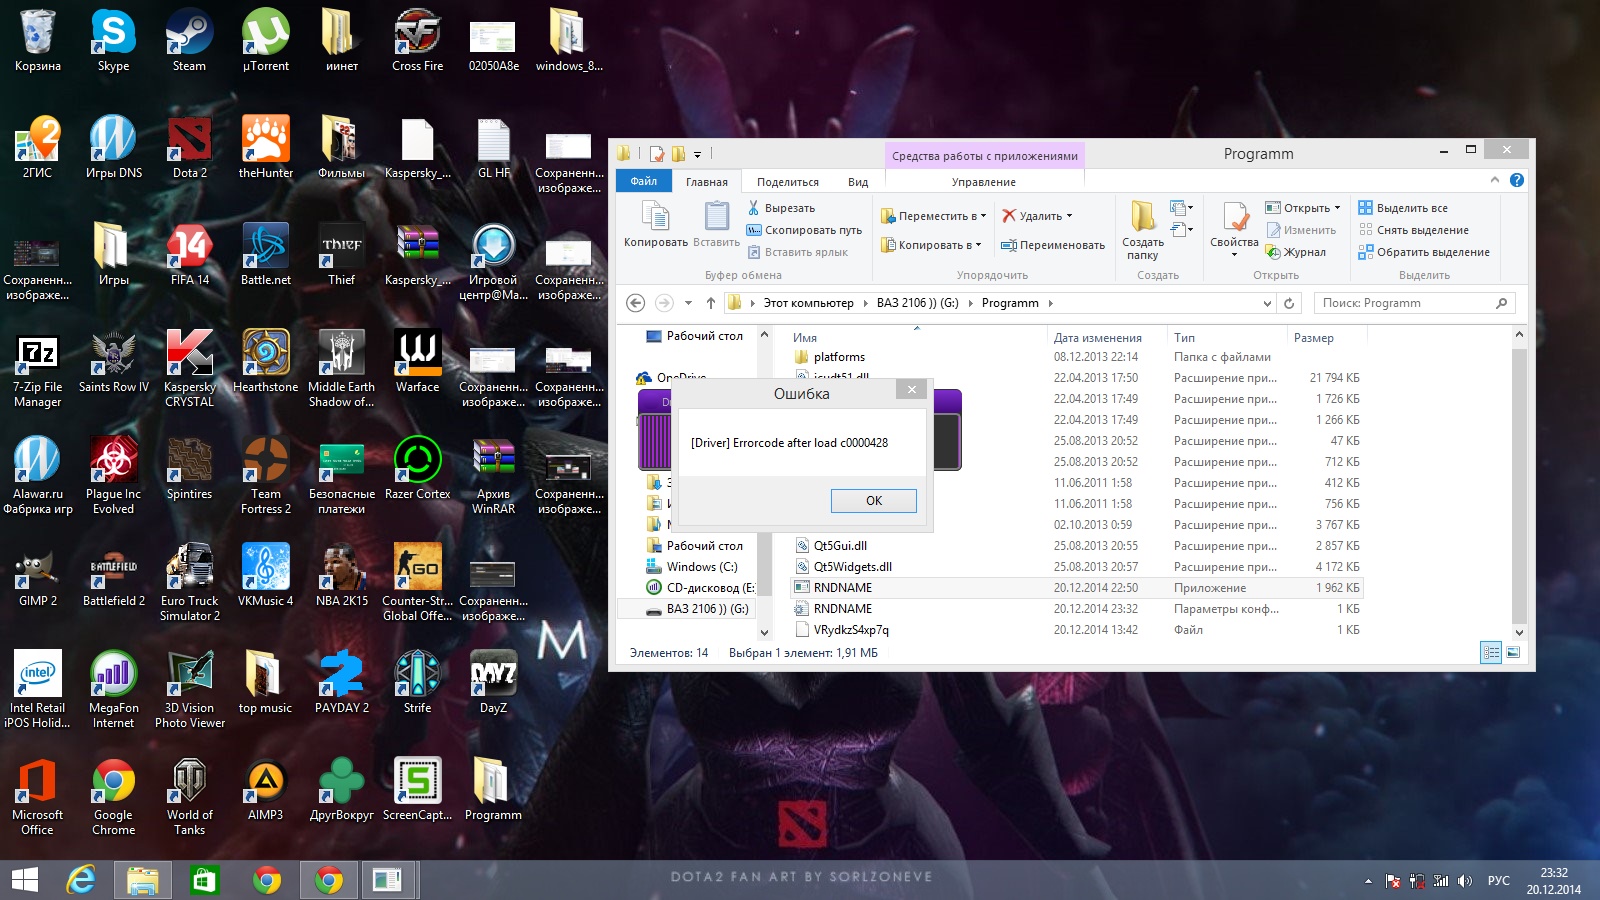1600x900 pixels.
Task: Show hidden system tray icons
Action: pyautogui.click(x=1368, y=881)
